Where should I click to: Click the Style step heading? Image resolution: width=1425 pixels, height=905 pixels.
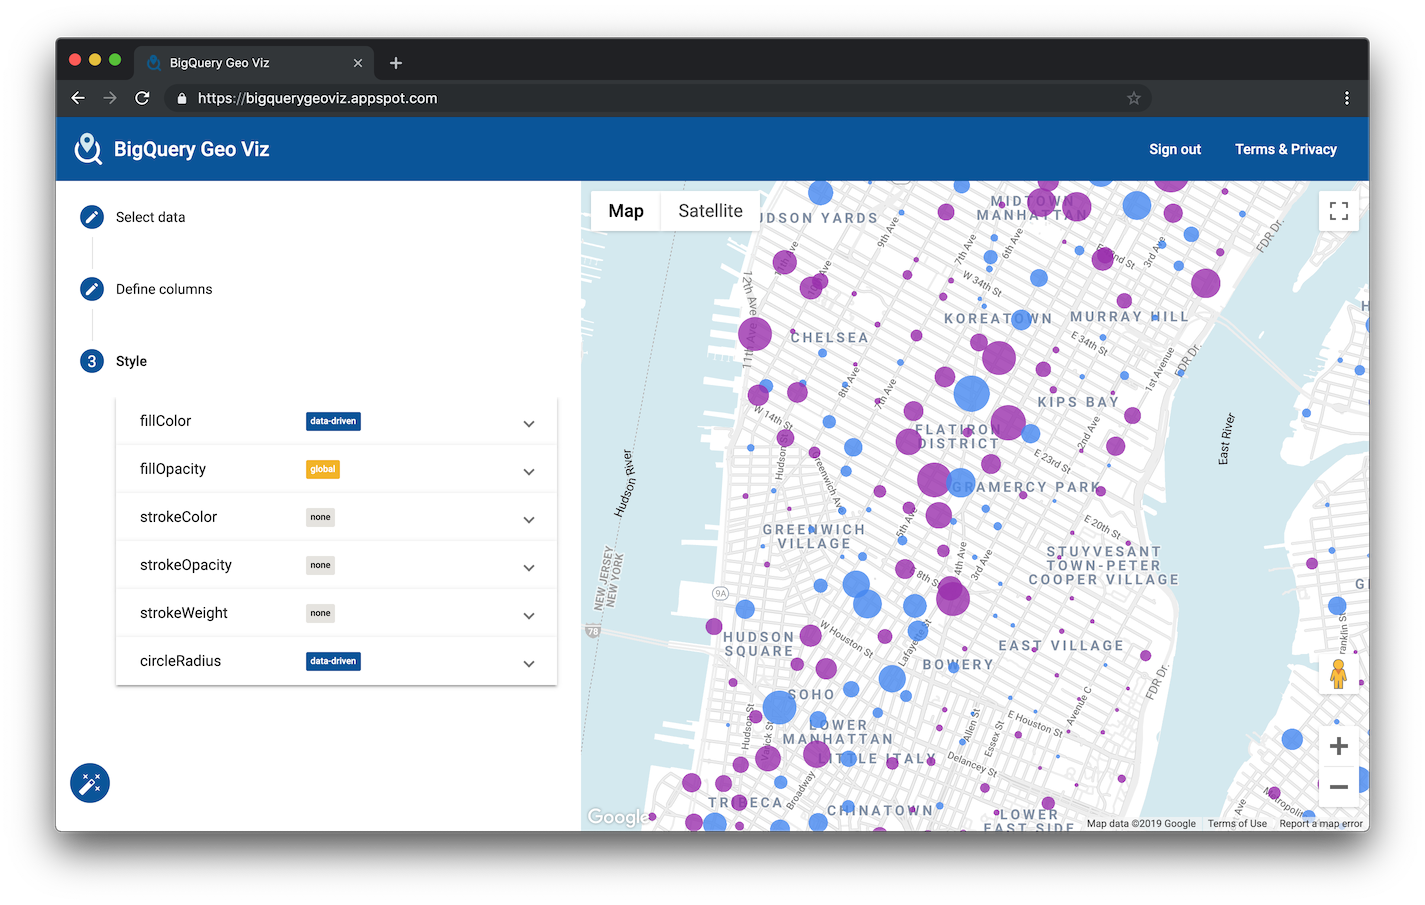click(131, 361)
